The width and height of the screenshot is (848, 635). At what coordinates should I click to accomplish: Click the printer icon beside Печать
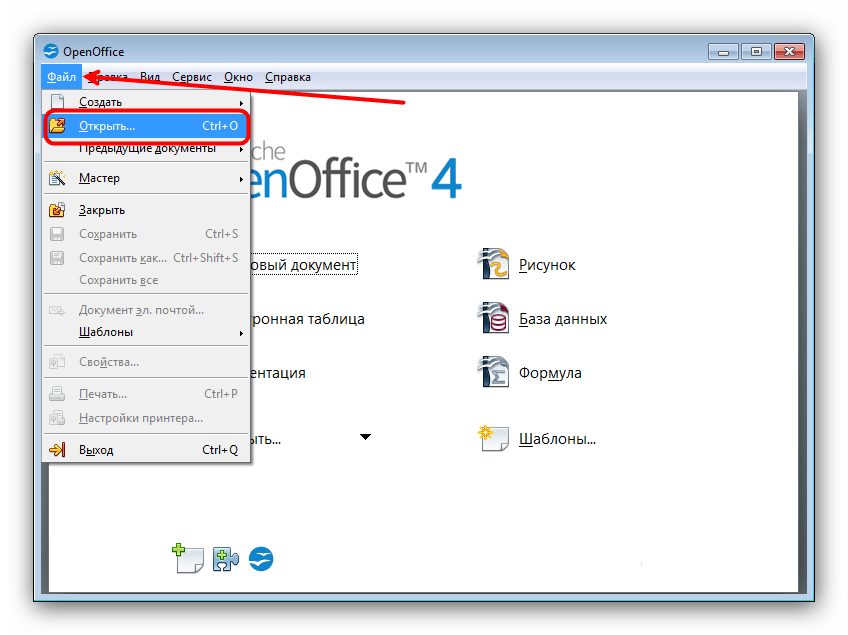coord(57,394)
